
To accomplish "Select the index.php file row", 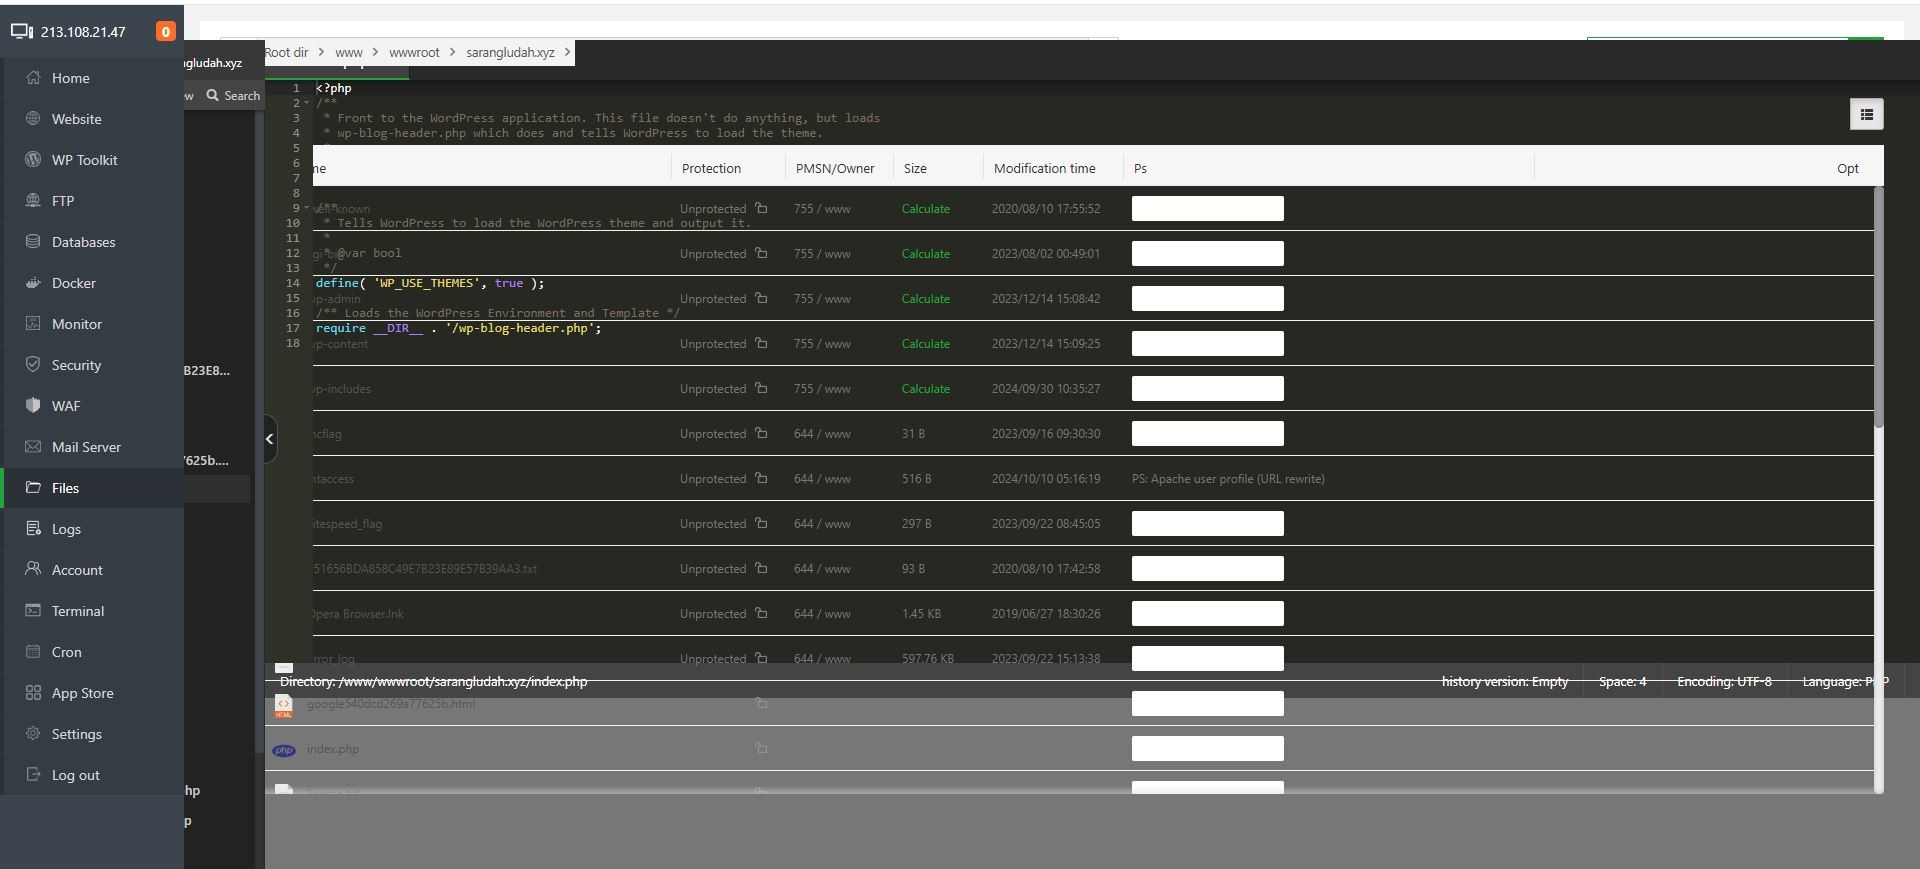I will coord(332,749).
